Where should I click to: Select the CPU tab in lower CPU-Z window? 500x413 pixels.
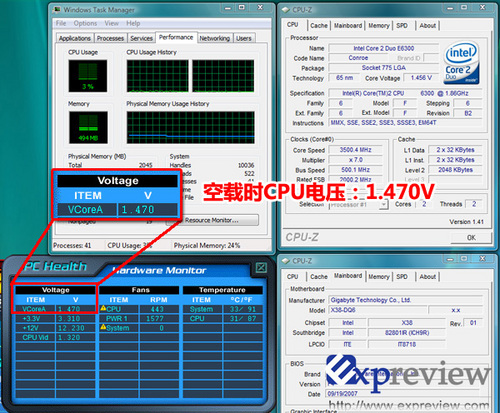(292, 277)
